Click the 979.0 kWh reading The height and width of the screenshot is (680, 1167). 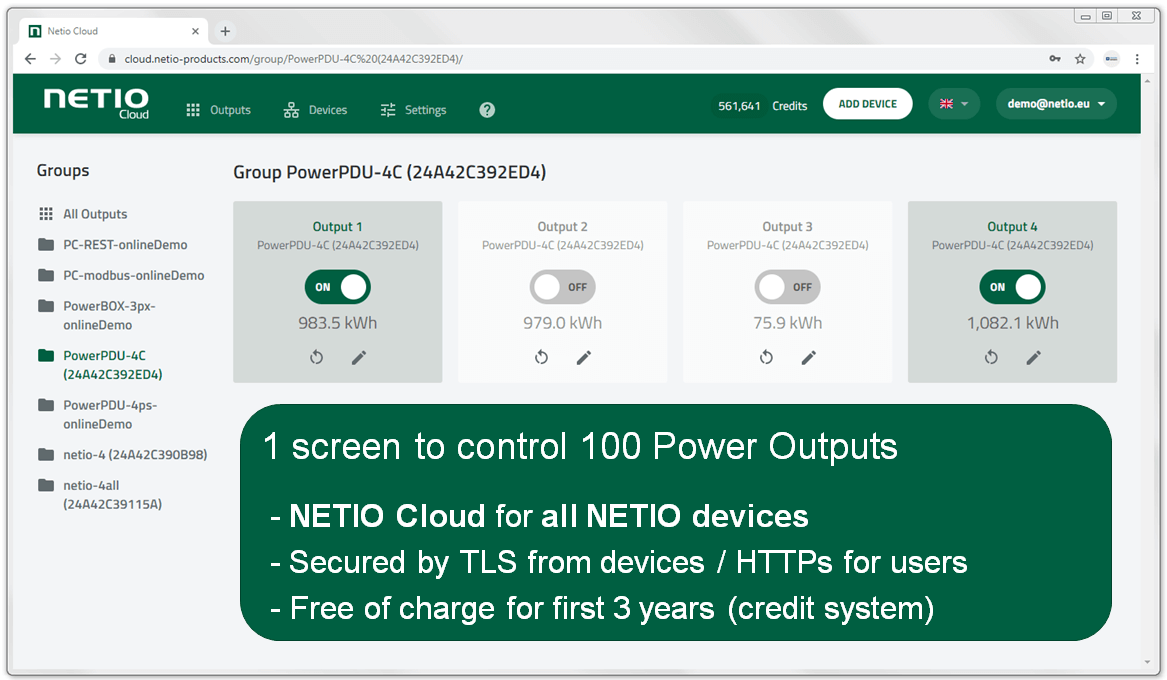pyautogui.click(x=563, y=323)
